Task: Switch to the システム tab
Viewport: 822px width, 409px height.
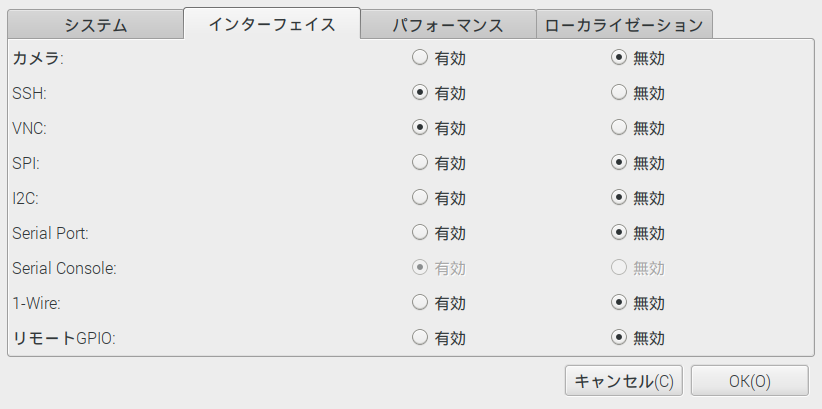Action: coord(95,25)
